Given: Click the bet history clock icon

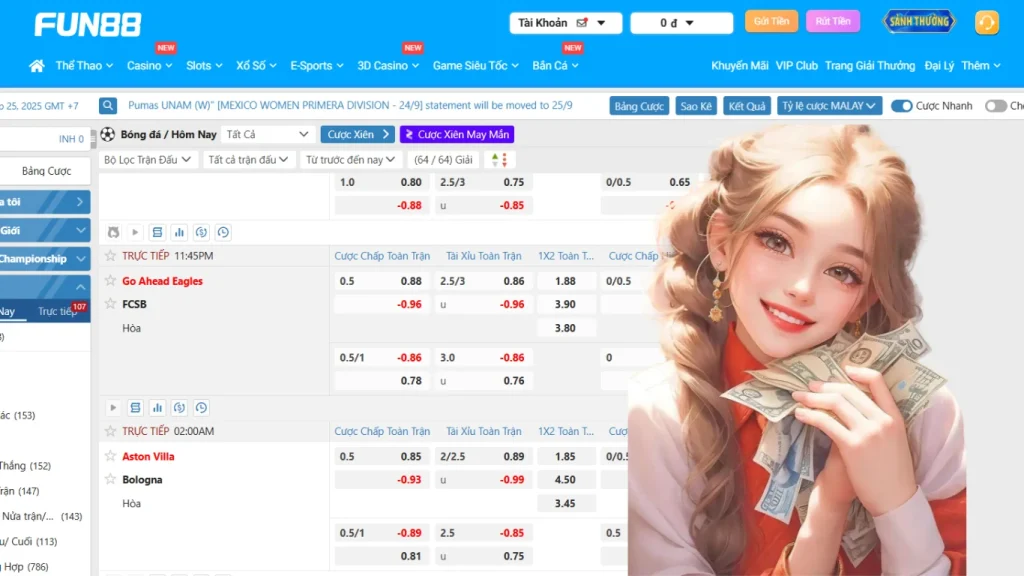Looking at the screenshot, I should click(x=224, y=233).
